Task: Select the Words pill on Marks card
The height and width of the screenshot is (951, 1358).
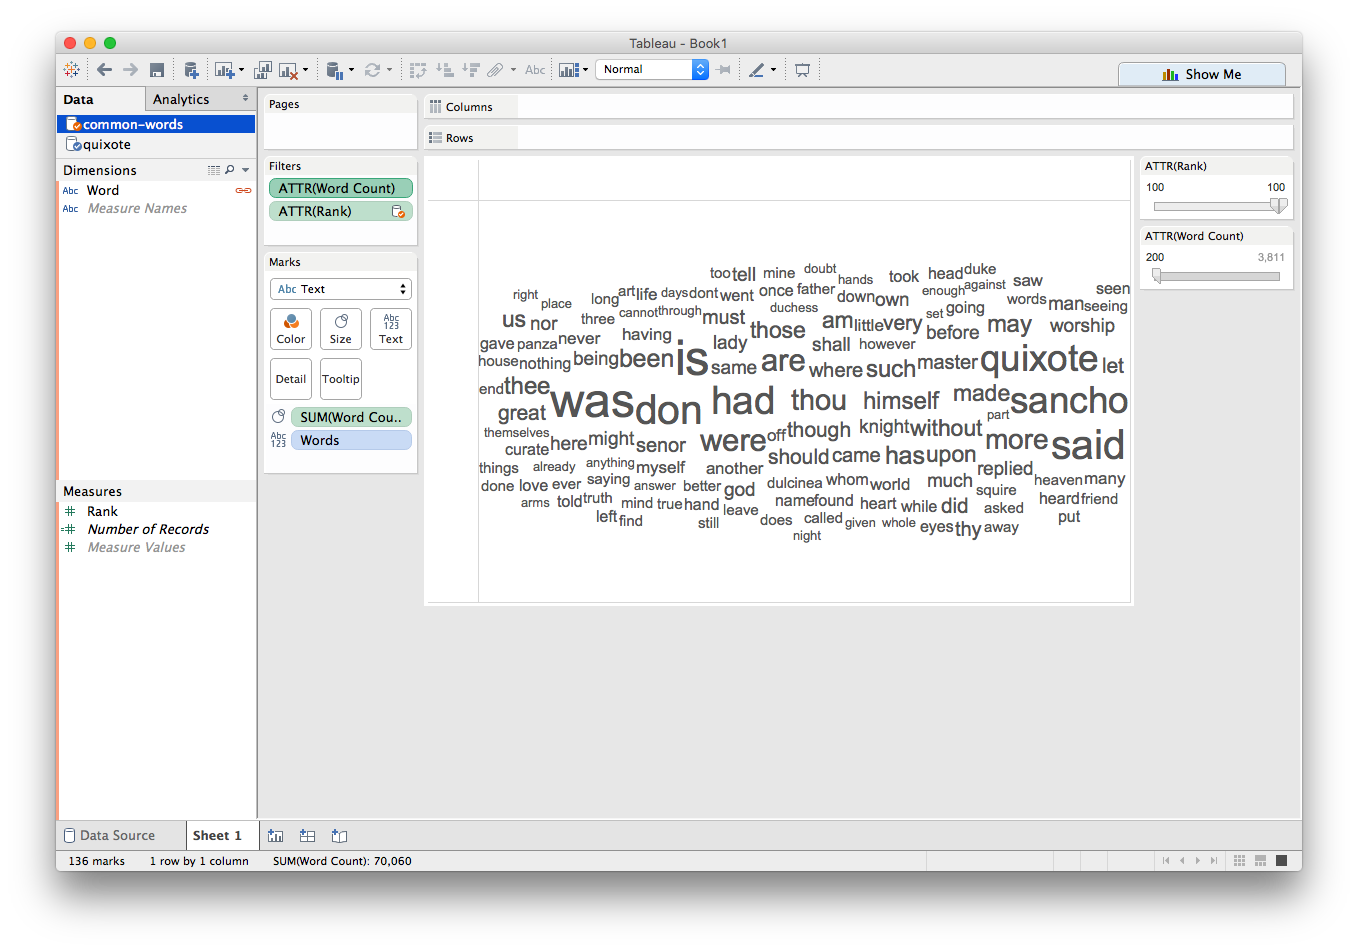Action: click(351, 440)
